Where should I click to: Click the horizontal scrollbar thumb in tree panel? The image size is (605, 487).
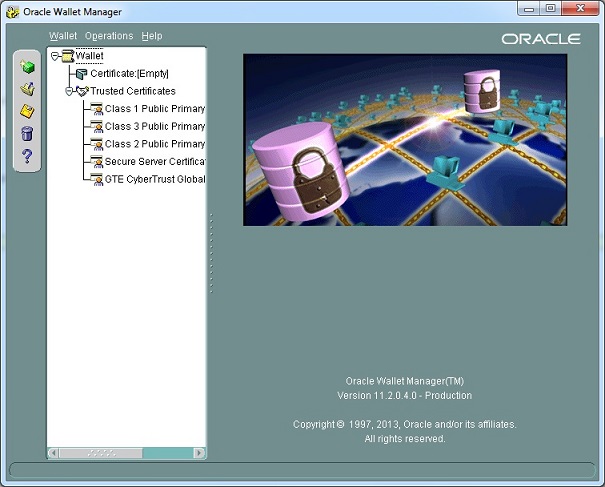[x=101, y=453]
